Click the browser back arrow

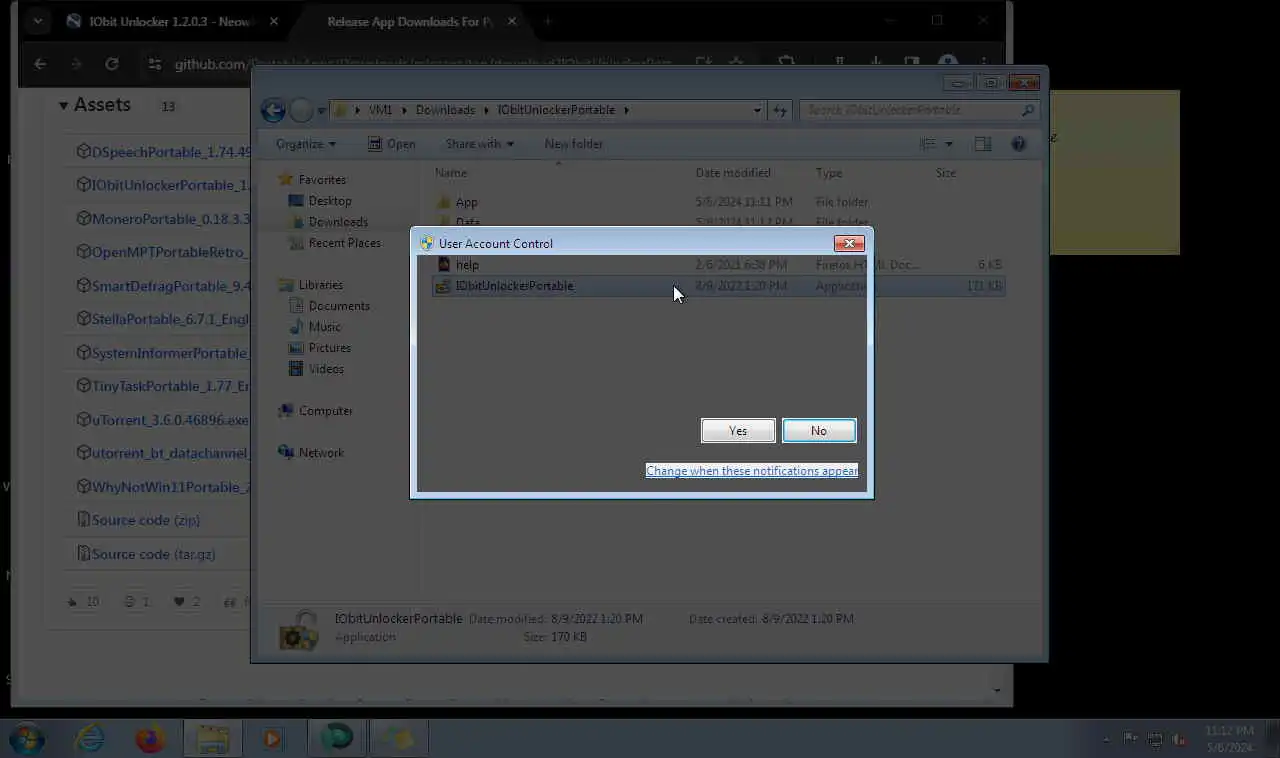click(x=40, y=64)
